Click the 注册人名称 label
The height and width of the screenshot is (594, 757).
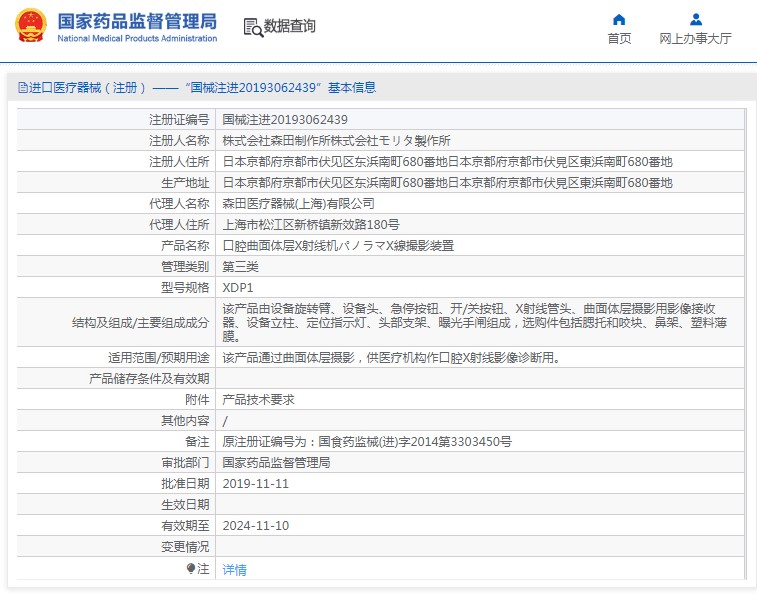179,141
